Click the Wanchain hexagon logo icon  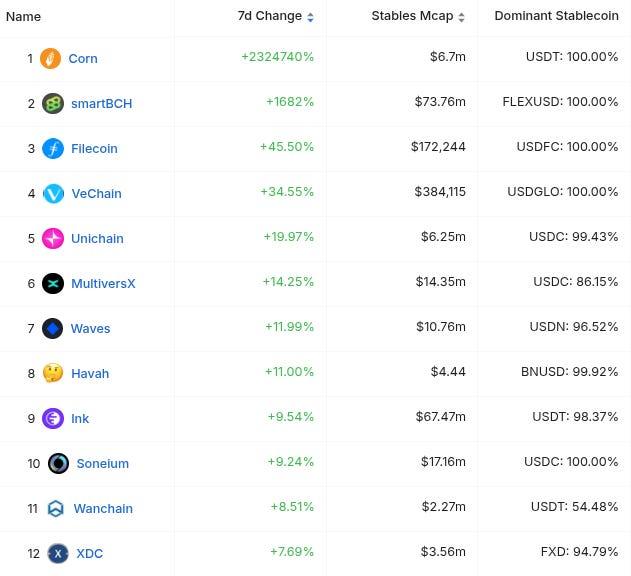tap(56, 508)
